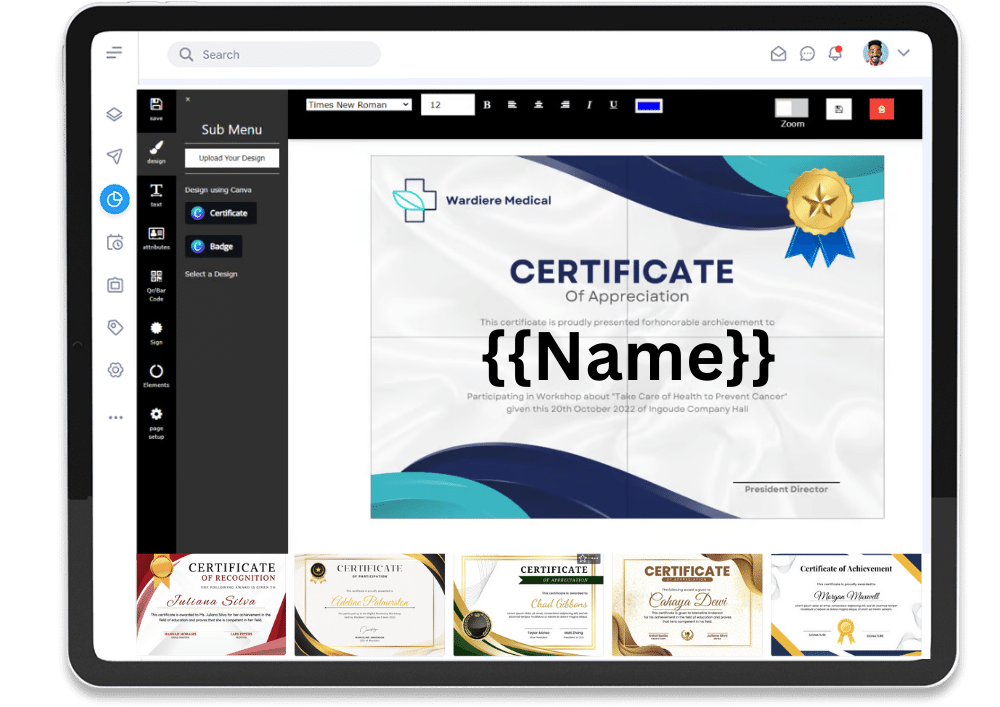Select the paper plane send icon
This screenshot has width=1000, height=707.
(114, 156)
